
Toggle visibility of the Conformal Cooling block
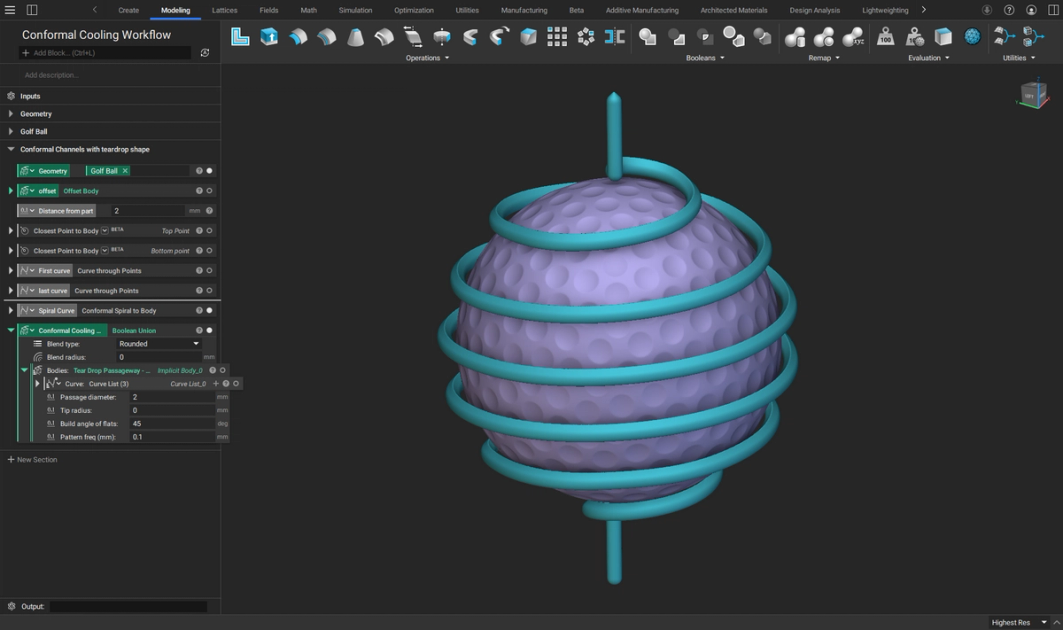click(209, 330)
